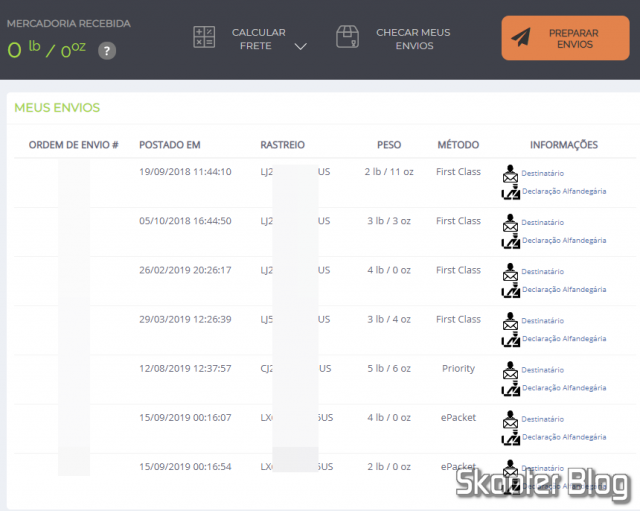Click recipient envelope icon for 19/09/2018 shipment
This screenshot has height=511, width=640.
[x=510, y=173]
